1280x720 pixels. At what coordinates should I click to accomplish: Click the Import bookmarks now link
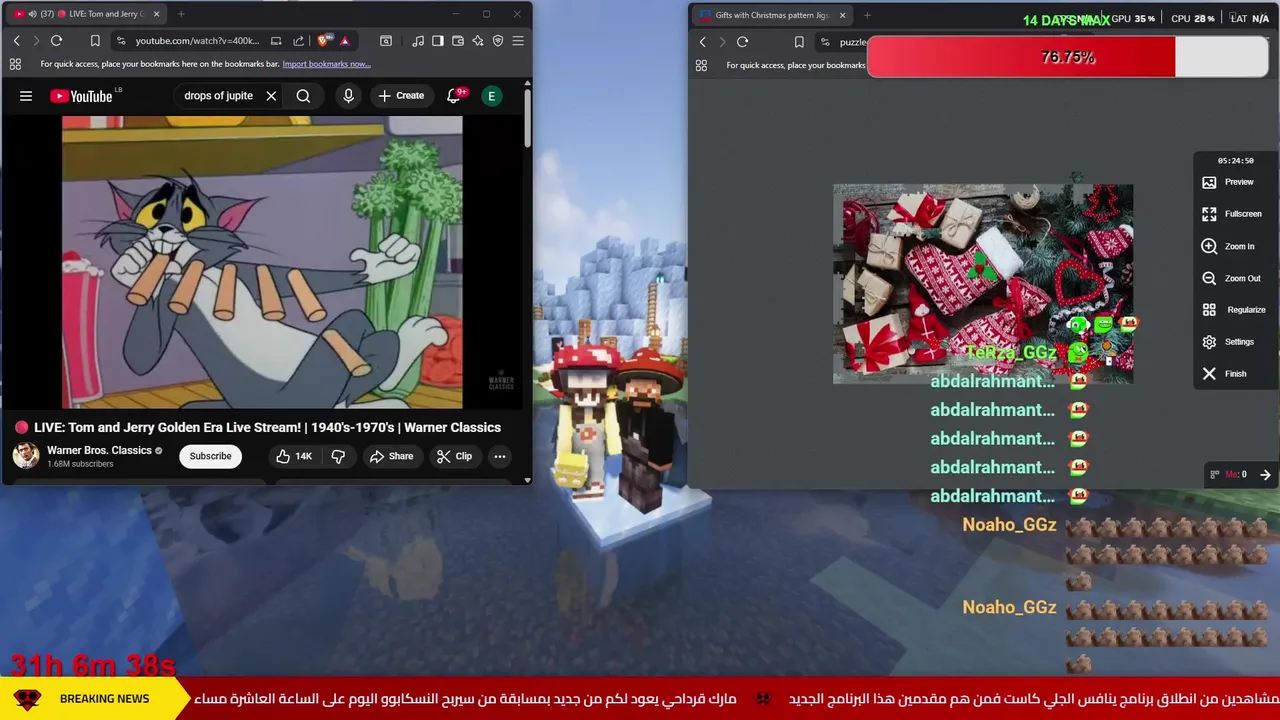tap(326, 64)
